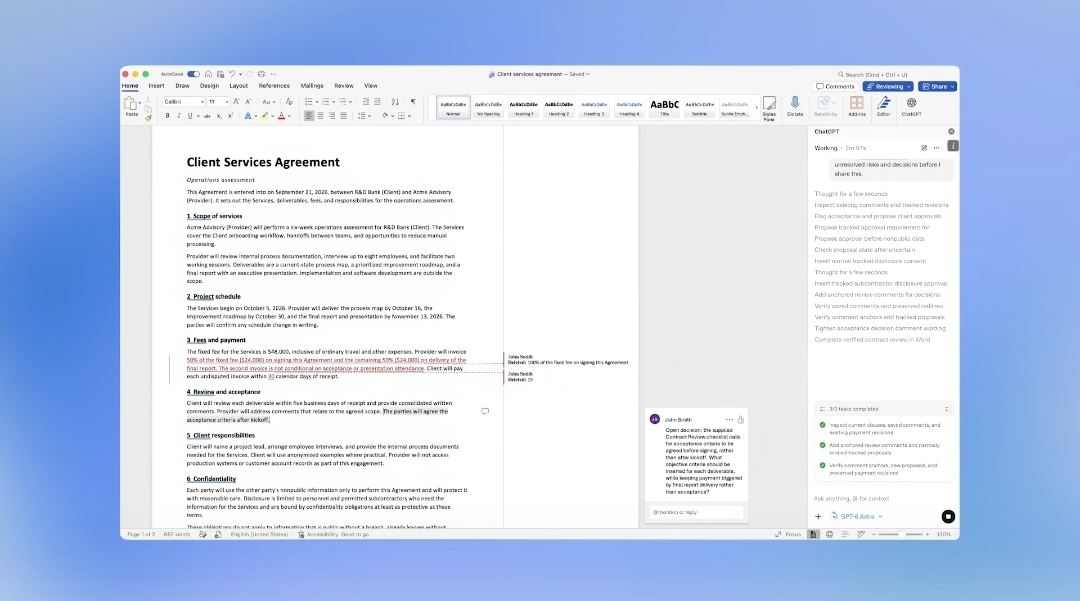Like John Smith's comment with thumbs-up
The height and width of the screenshot is (601, 1080).
pos(740,419)
